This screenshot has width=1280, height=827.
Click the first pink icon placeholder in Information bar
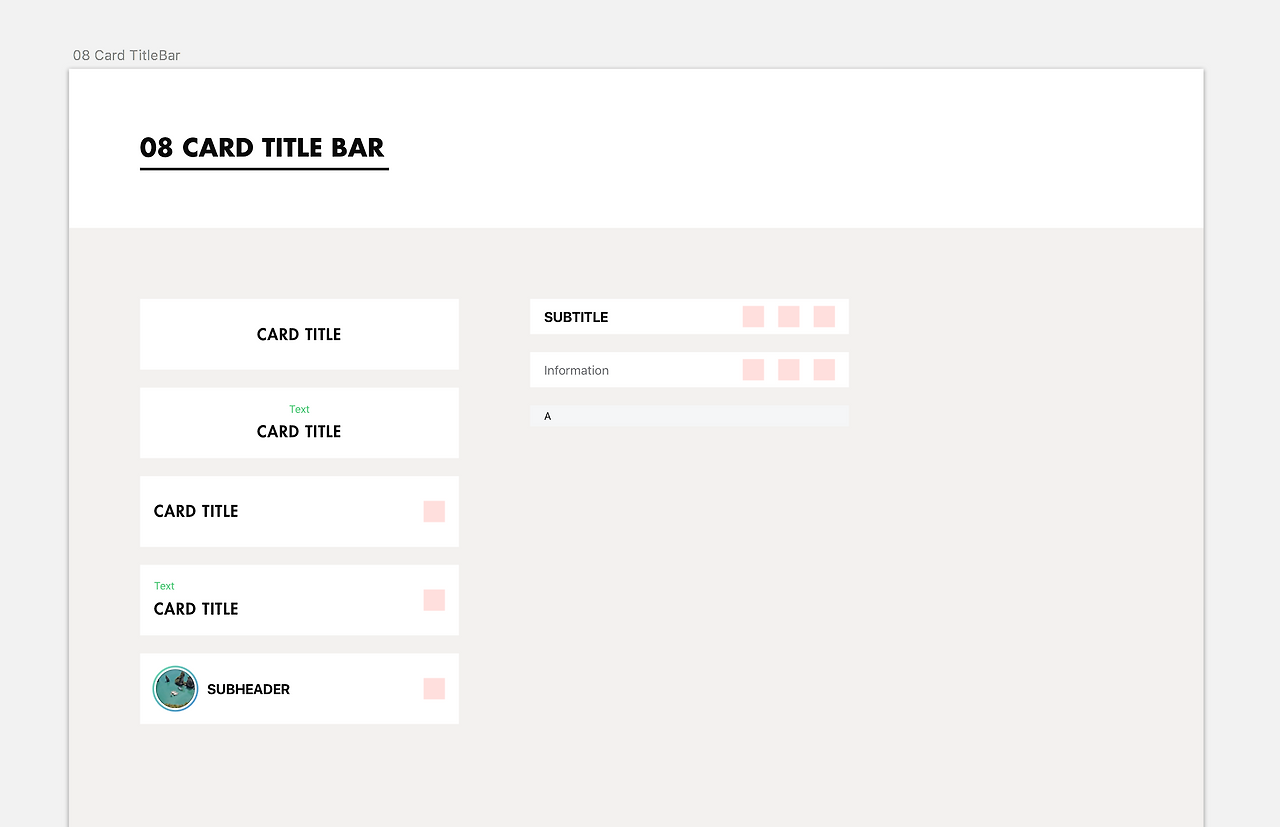tap(753, 370)
